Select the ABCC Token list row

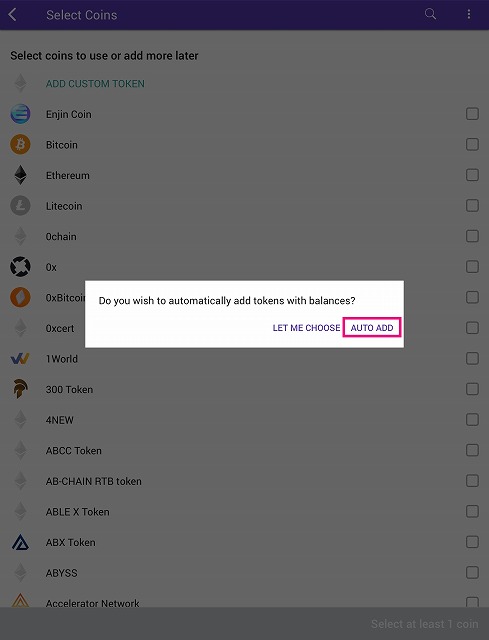tap(244, 450)
